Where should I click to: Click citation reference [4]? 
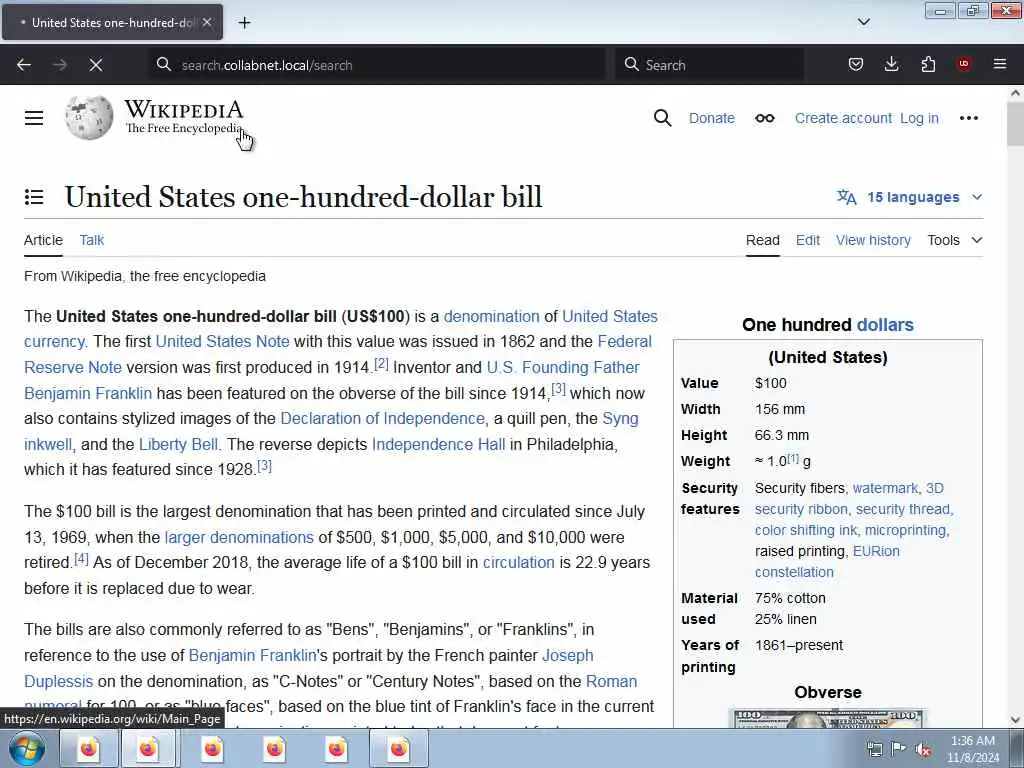click(81, 558)
